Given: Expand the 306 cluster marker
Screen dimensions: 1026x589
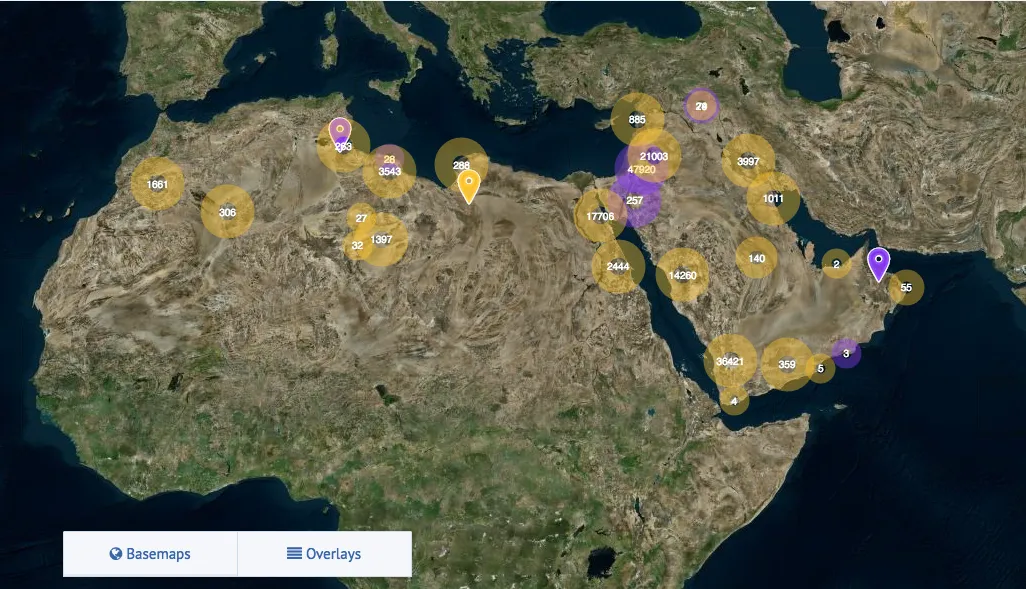Looking at the screenshot, I should tap(227, 212).
